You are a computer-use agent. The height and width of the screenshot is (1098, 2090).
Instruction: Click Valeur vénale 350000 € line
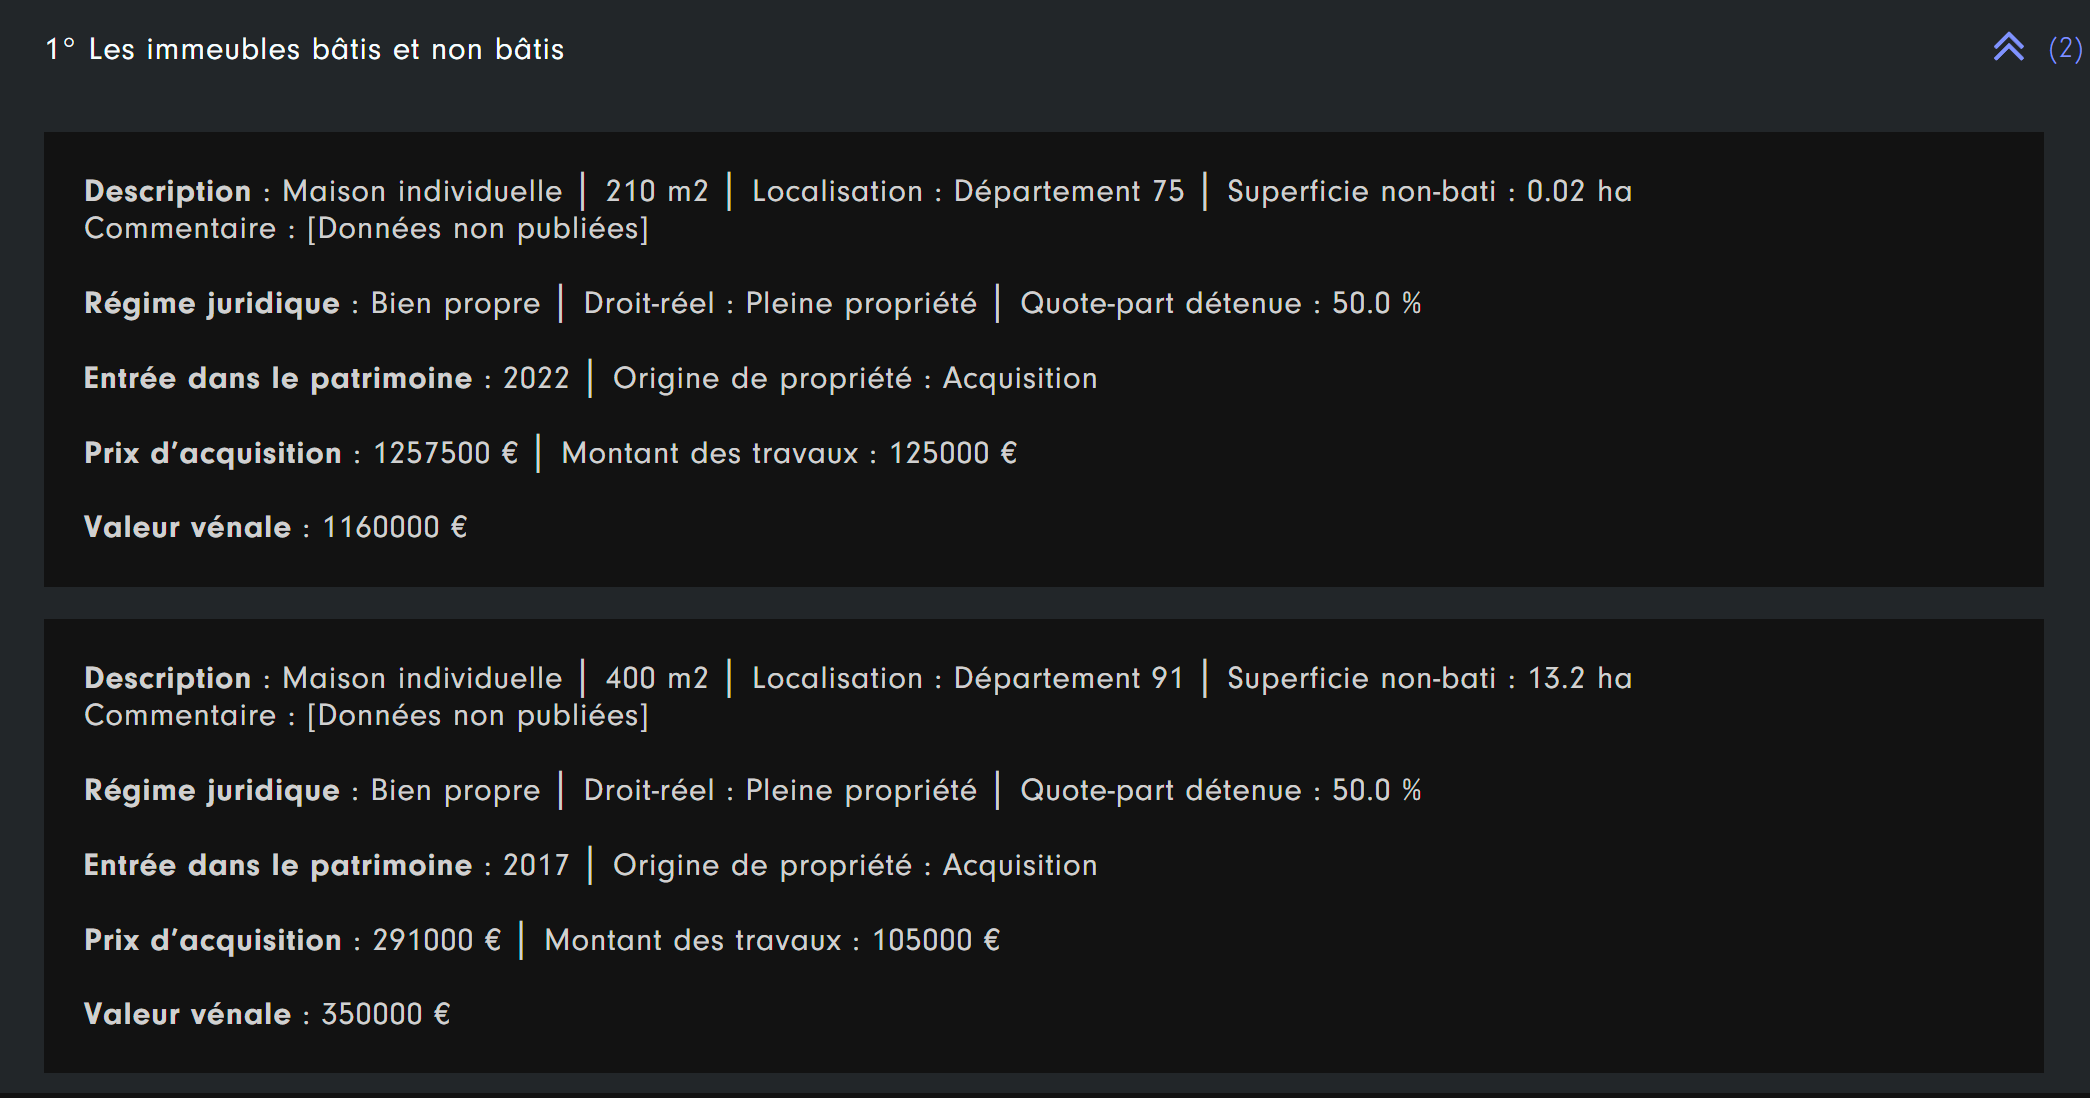tap(268, 1014)
